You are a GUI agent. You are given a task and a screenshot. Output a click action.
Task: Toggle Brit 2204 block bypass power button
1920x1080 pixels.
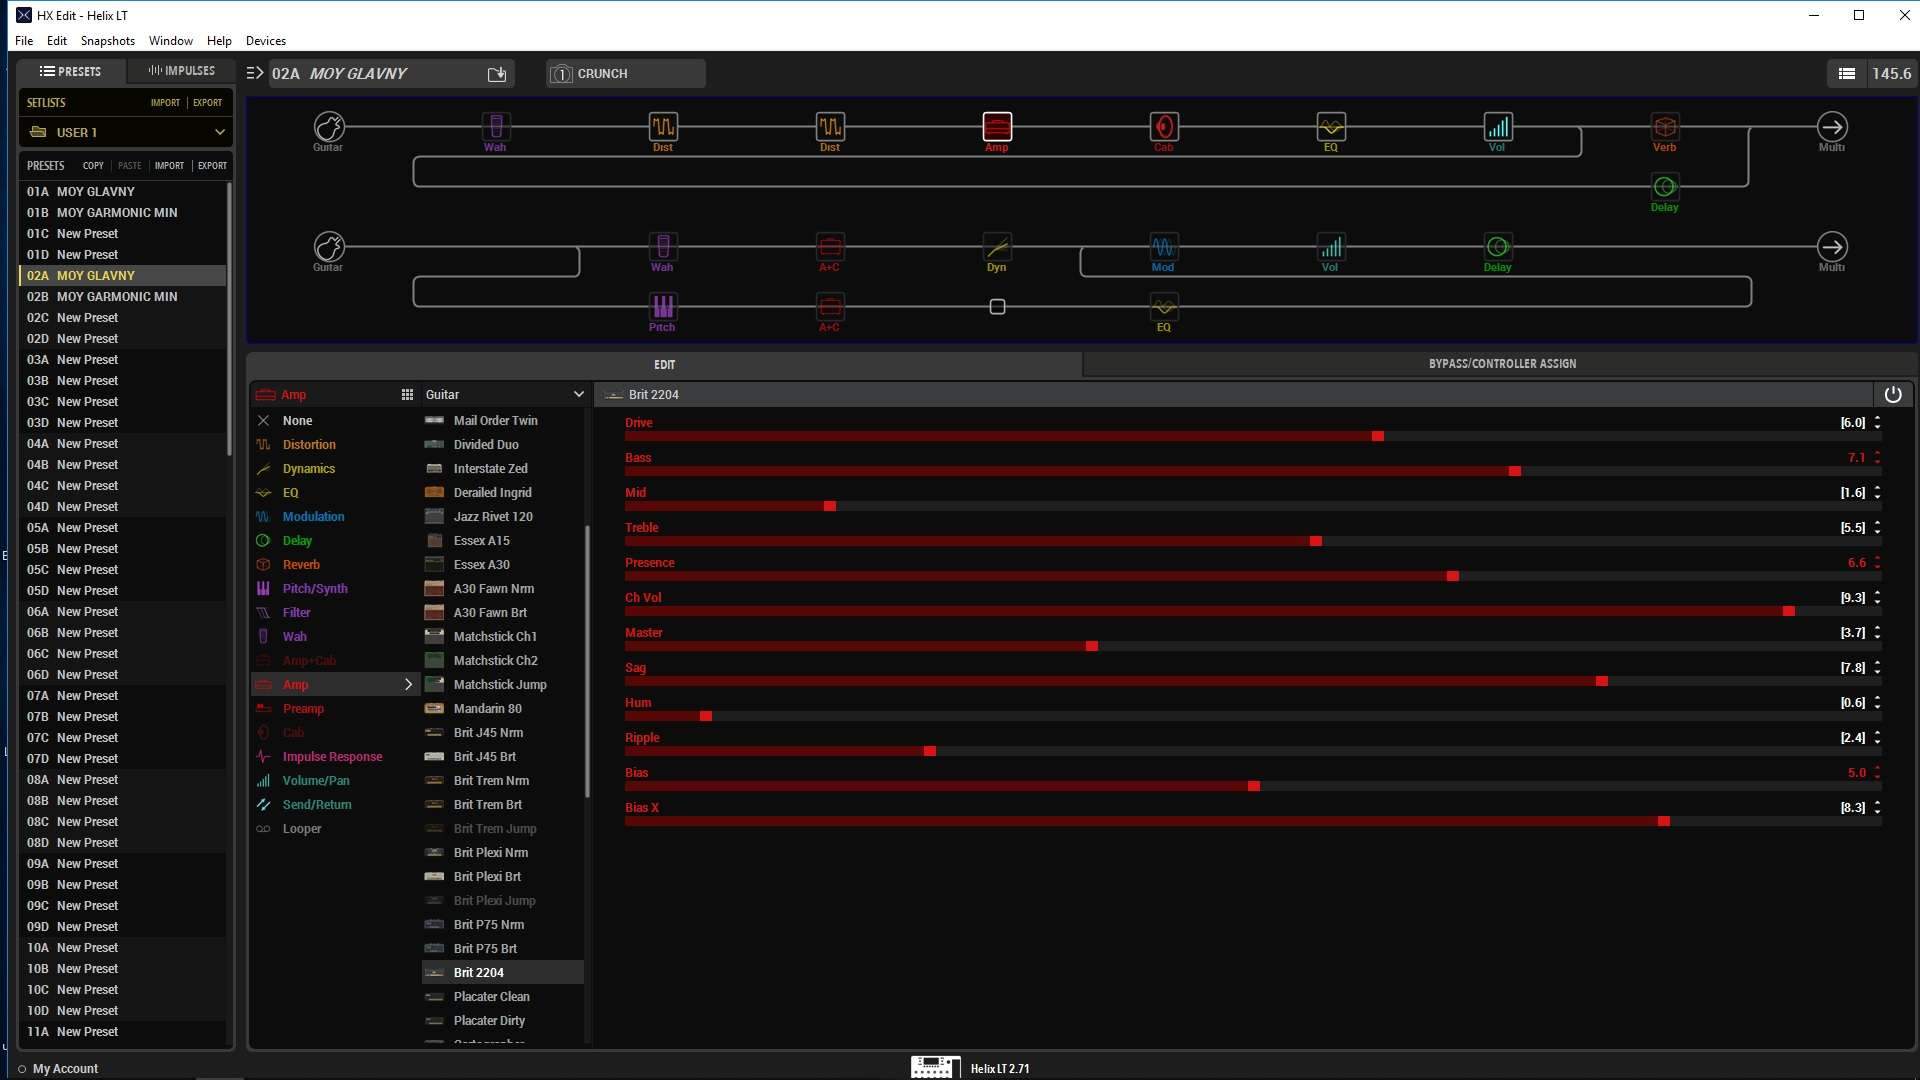[1892, 395]
